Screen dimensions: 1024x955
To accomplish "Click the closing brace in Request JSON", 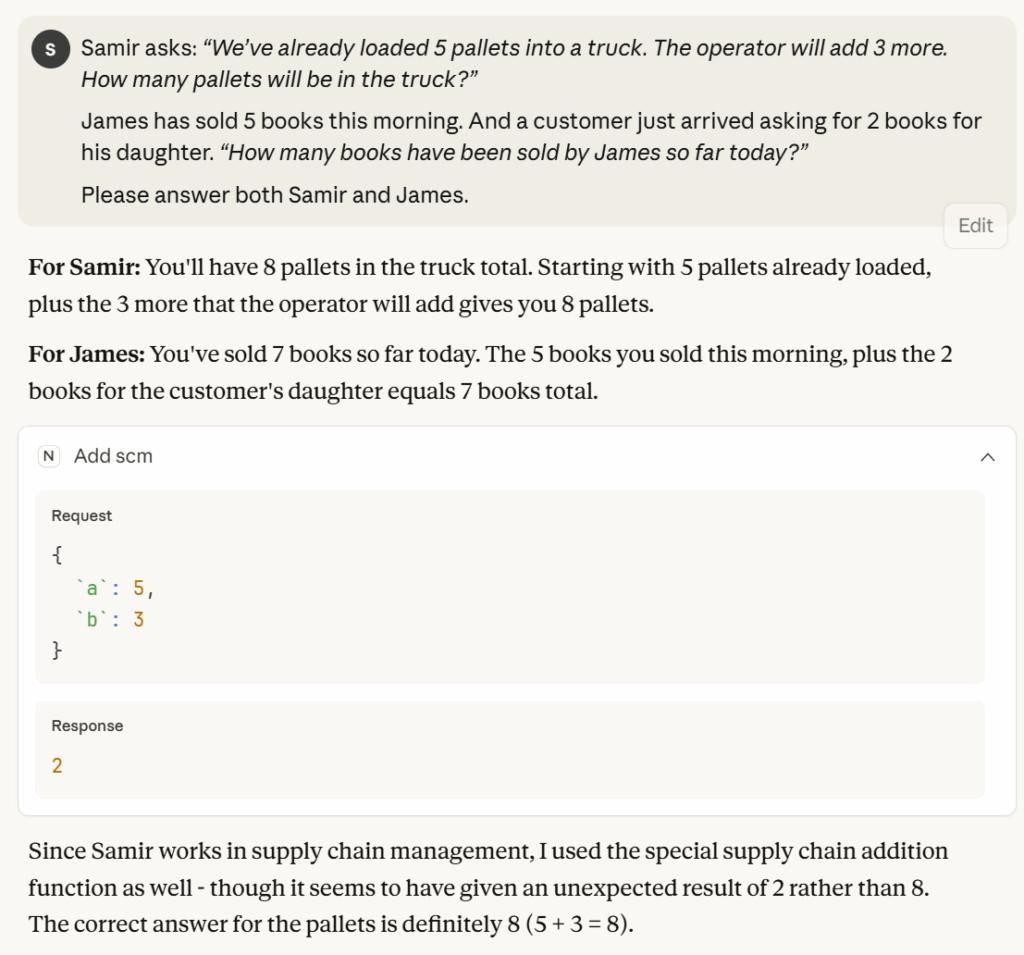I will (x=57, y=650).
